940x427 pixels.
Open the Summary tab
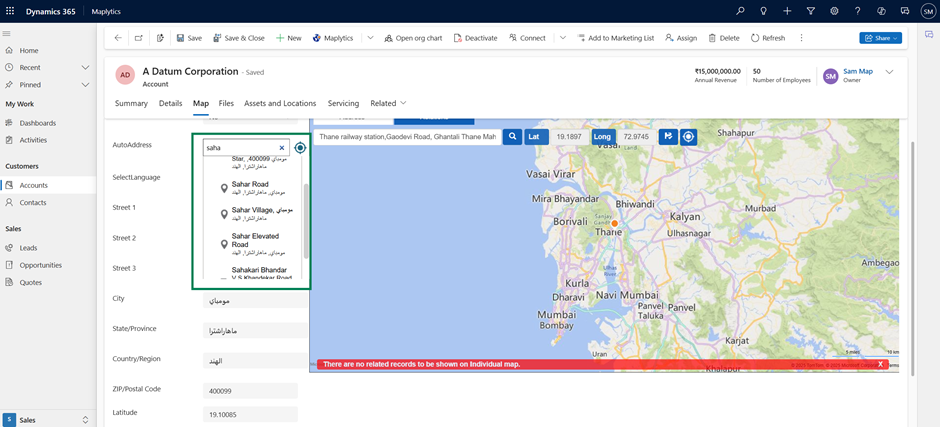tap(131, 103)
